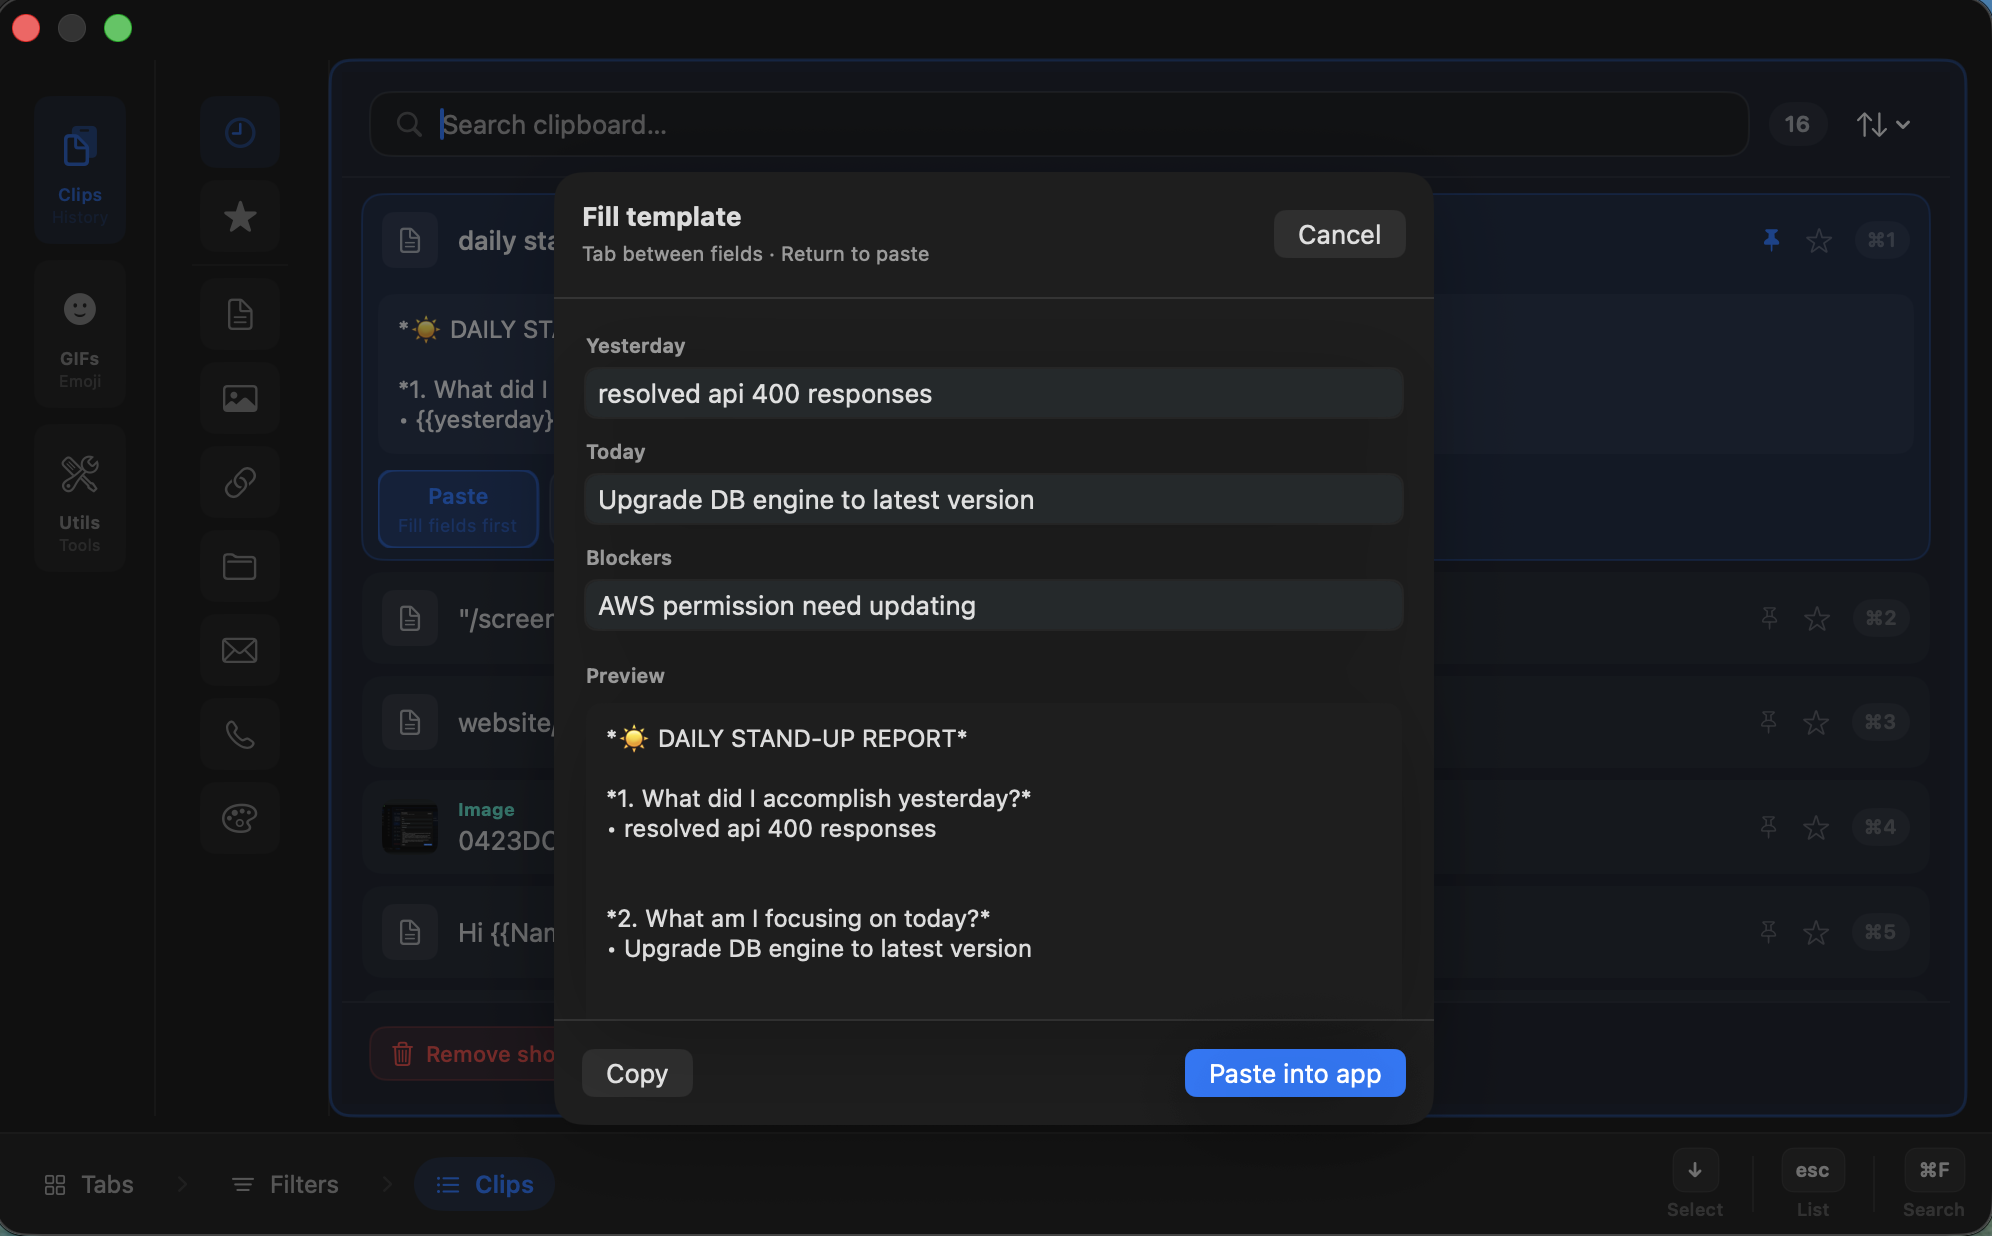Screen dimensions: 1992x1236
Task: Star the clip with shortcut ⌘2
Action: [x=1817, y=618]
